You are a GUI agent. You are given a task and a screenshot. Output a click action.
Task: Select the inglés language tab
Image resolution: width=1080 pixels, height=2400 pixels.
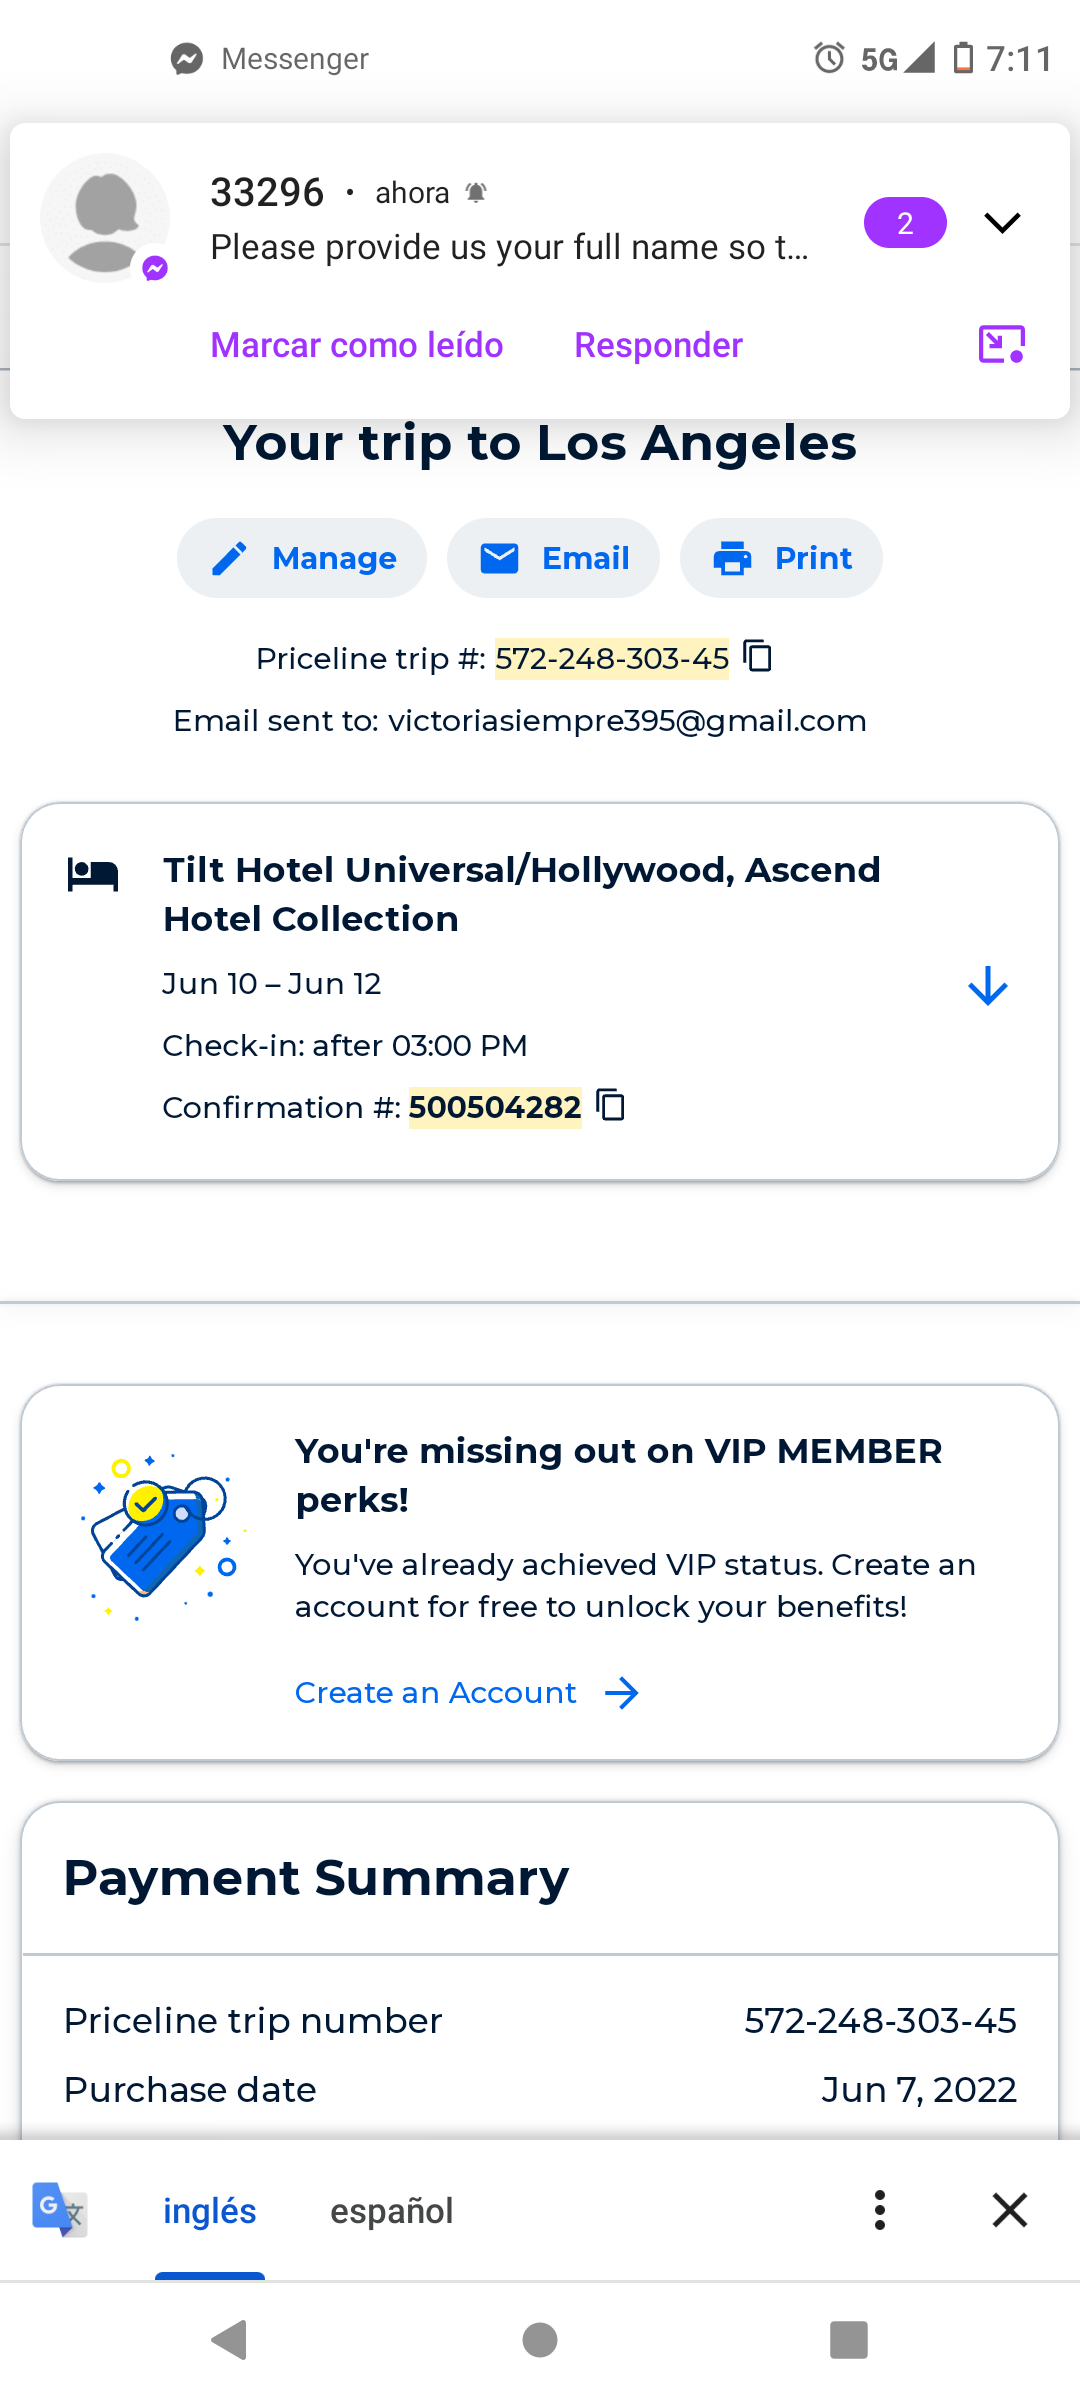pyautogui.click(x=210, y=2210)
